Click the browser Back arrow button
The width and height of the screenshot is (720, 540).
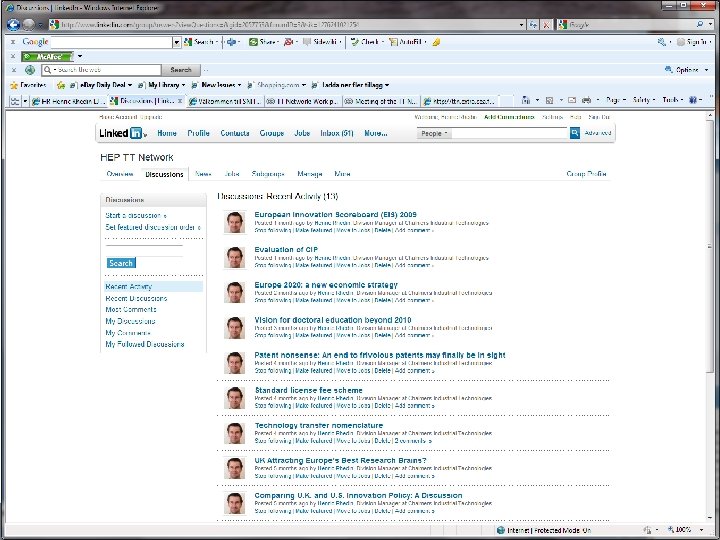pyautogui.click(x=13, y=24)
